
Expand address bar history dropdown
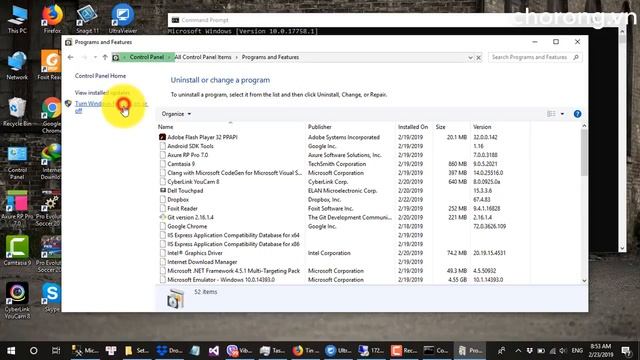[470, 58]
